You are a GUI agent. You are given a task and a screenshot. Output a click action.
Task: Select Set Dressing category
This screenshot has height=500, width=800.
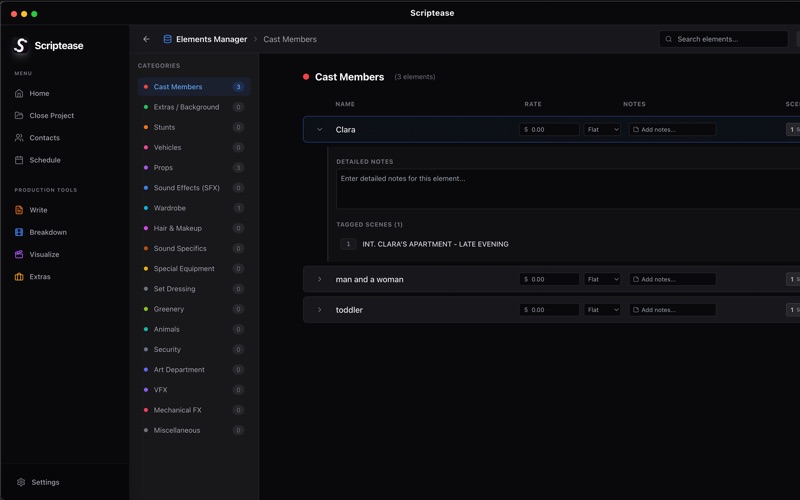pos(193,289)
